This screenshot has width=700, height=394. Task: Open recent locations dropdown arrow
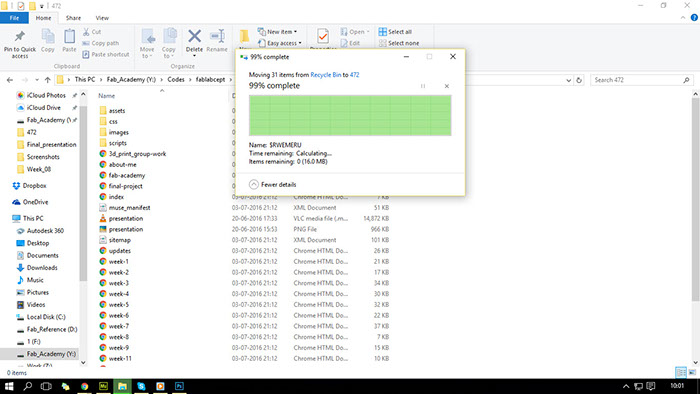tap(37, 80)
